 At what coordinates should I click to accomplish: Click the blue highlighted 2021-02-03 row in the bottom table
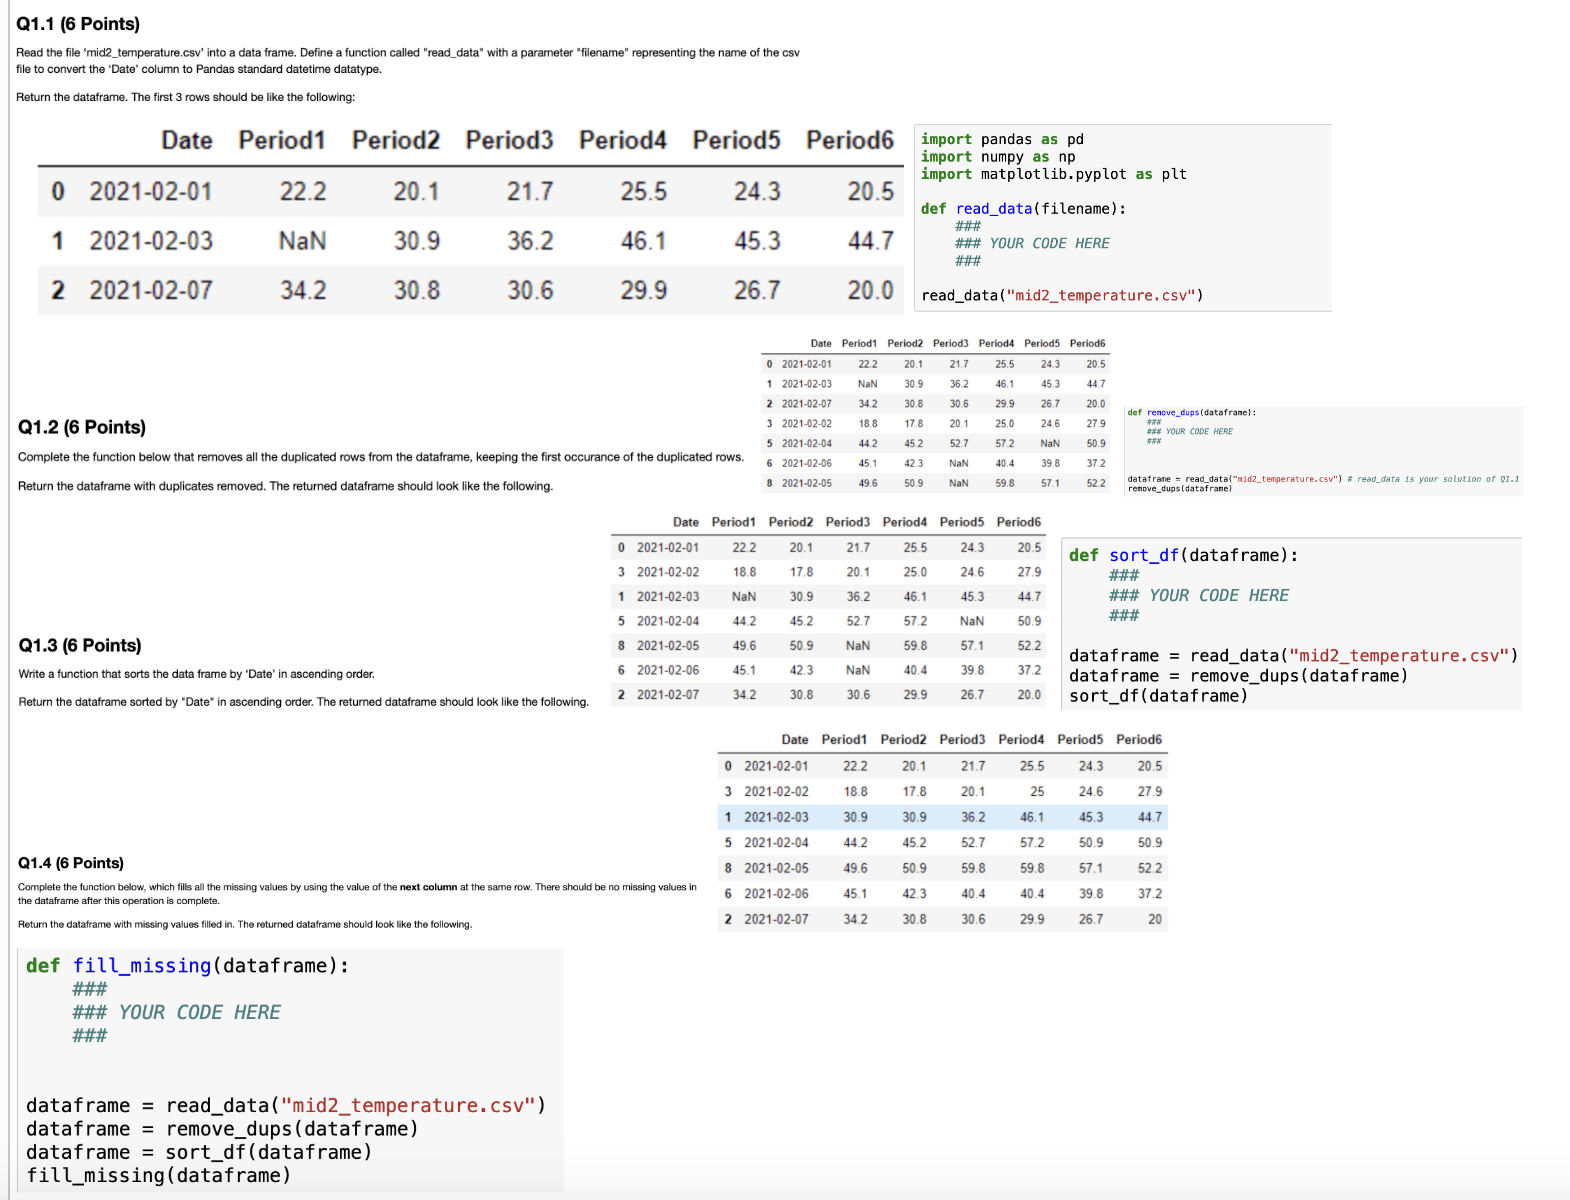pyautogui.click(x=942, y=817)
